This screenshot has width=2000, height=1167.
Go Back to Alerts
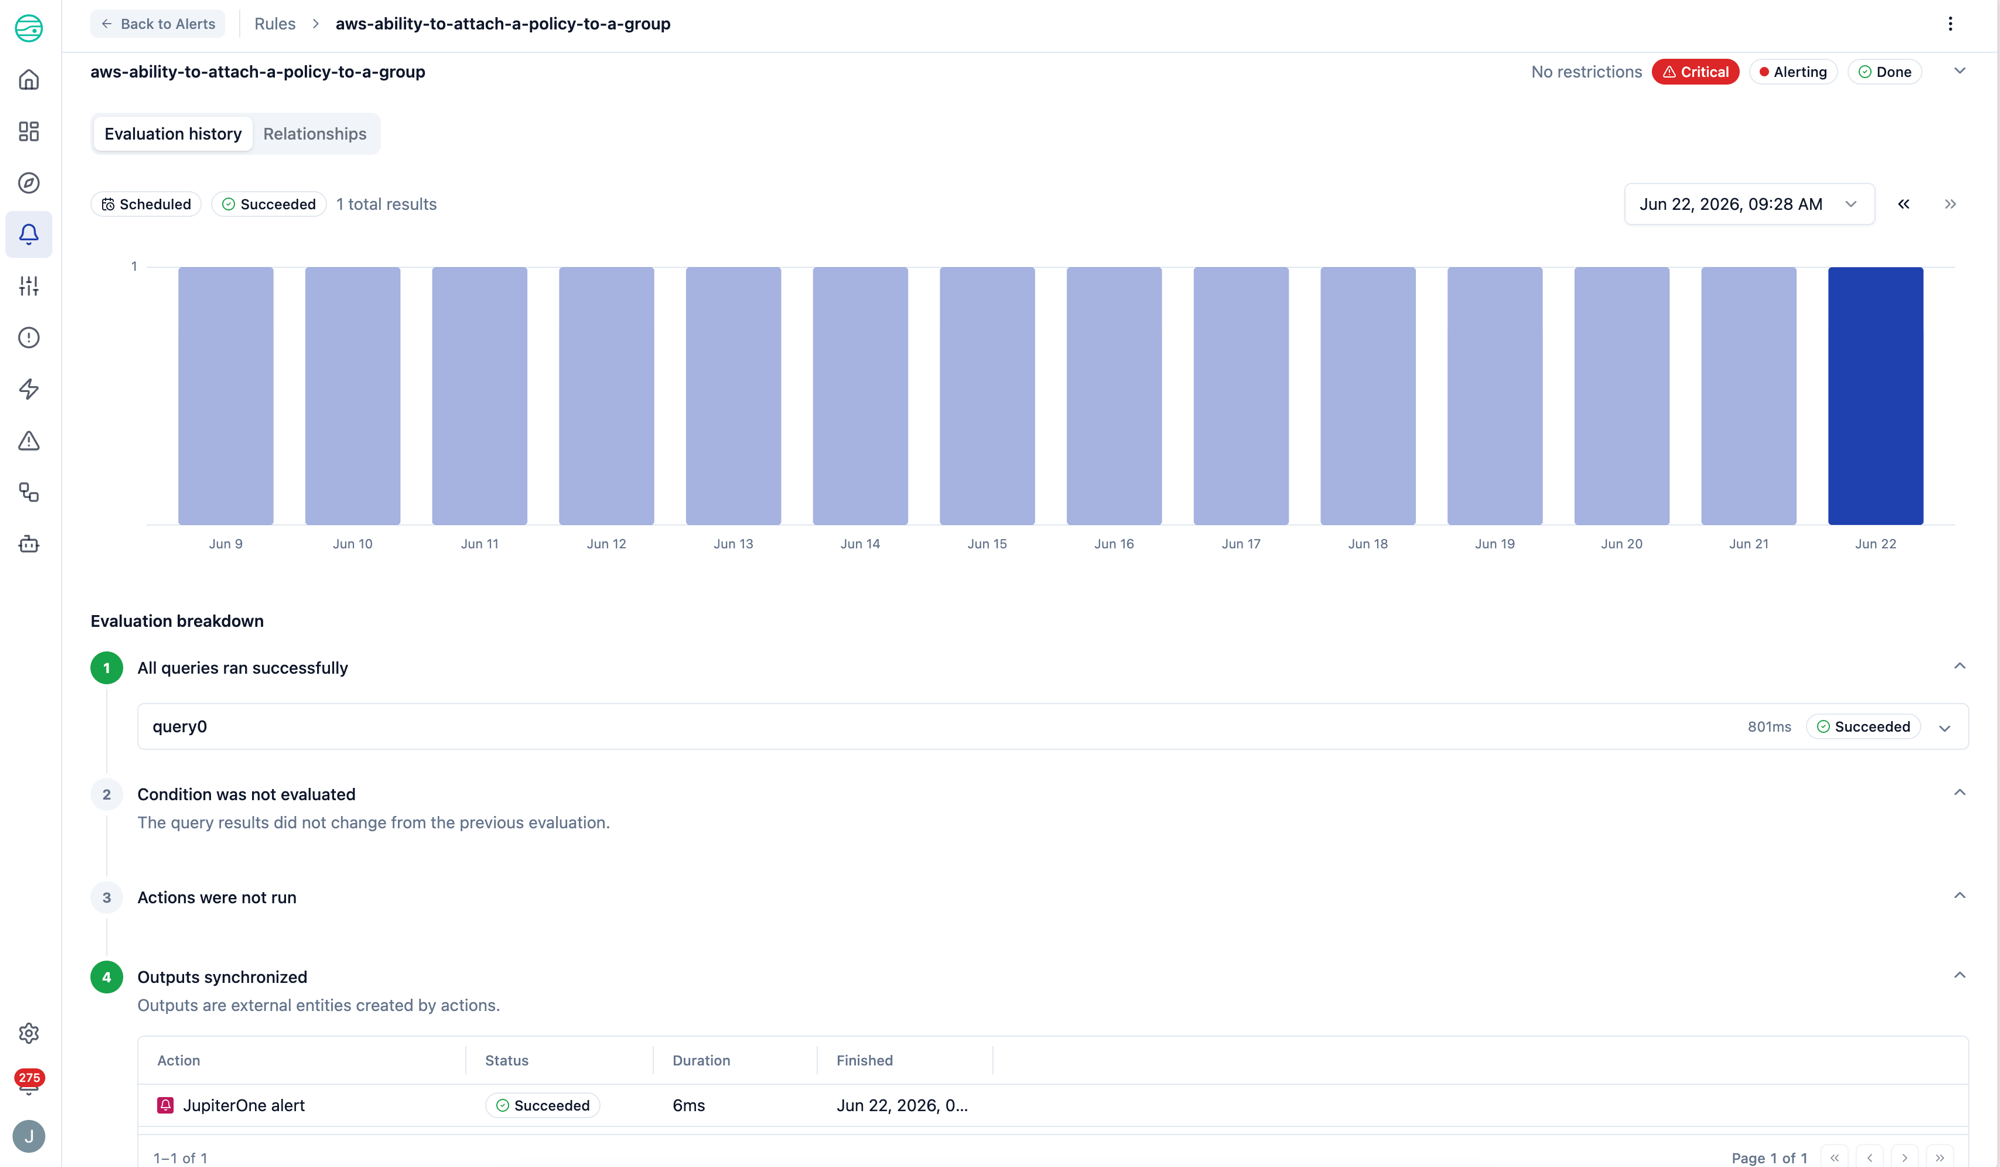[158, 24]
